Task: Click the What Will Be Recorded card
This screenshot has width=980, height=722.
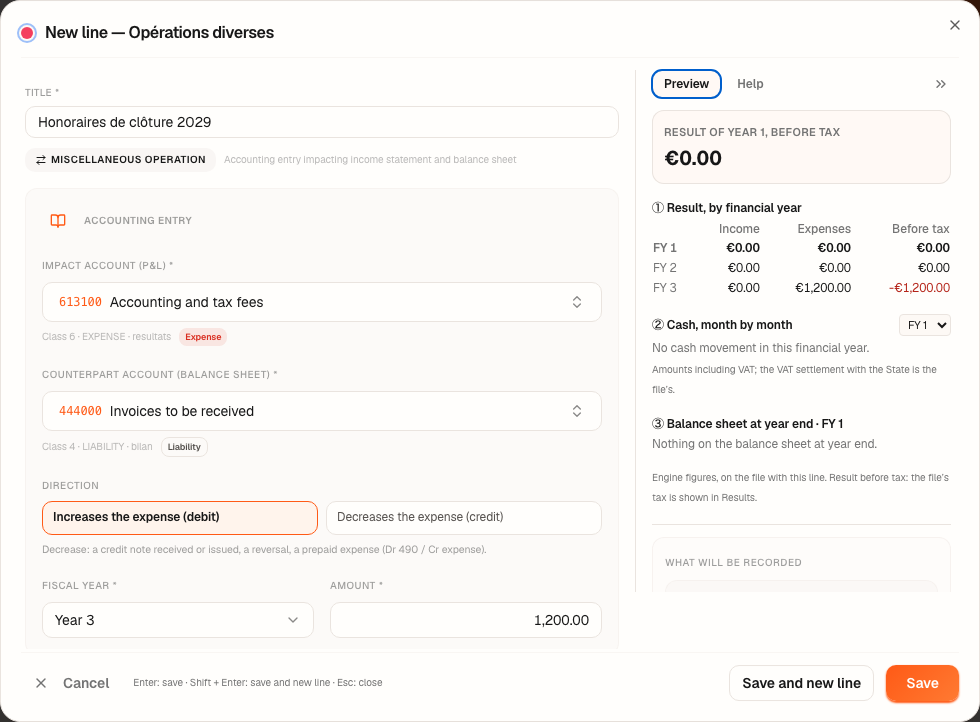Action: click(x=801, y=564)
